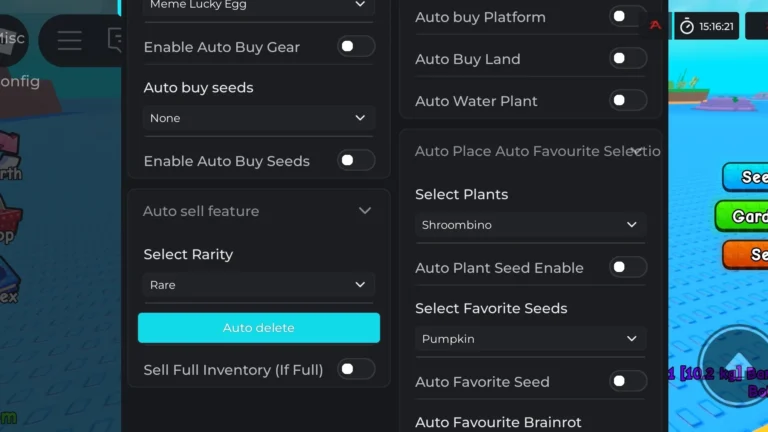The width and height of the screenshot is (768, 432).
Task: Expand favorite seeds dropdown showing Pumpkin
Action: [x=530, y=339]
